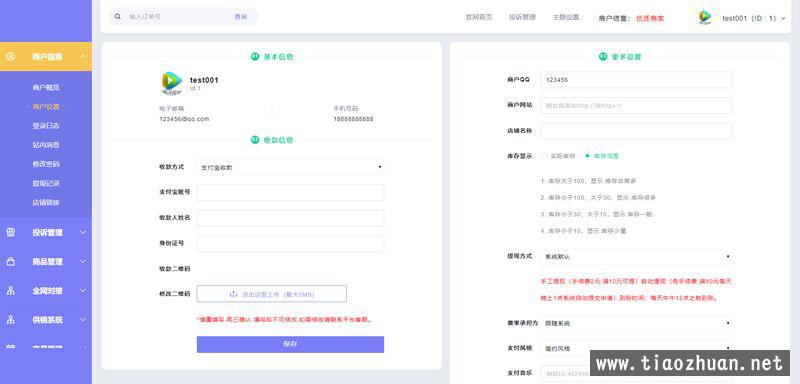Click the 01 badge beside 基本信息

pos(255,57)
